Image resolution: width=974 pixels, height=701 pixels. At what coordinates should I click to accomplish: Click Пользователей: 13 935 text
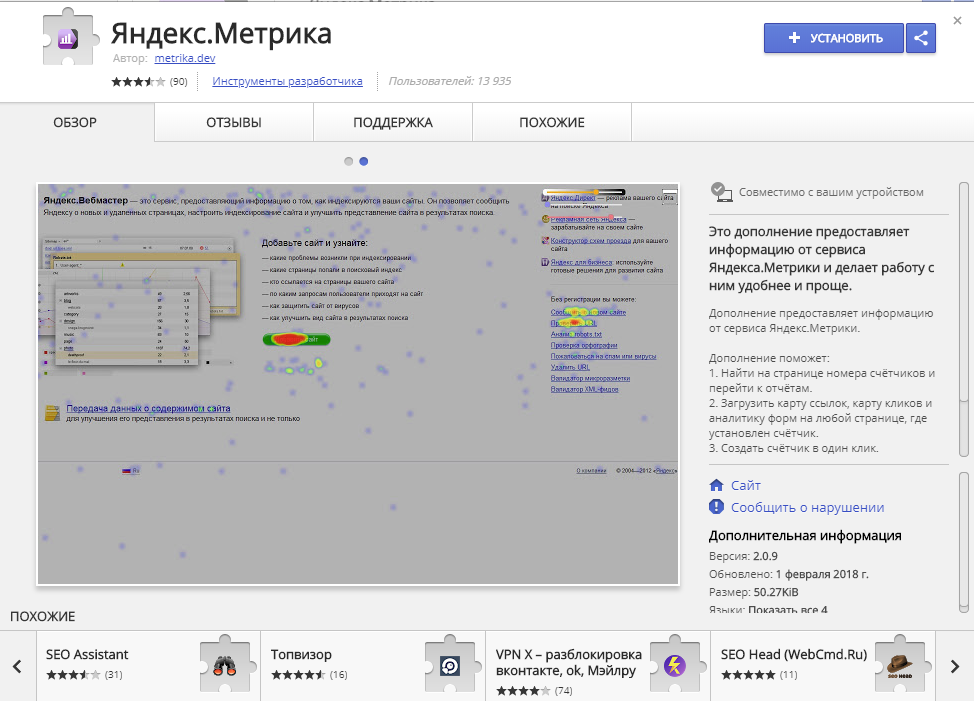(450, 81)
